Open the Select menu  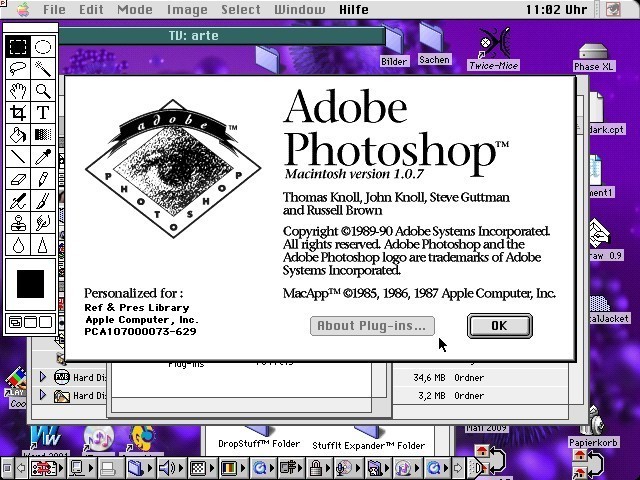coord(241,9)
